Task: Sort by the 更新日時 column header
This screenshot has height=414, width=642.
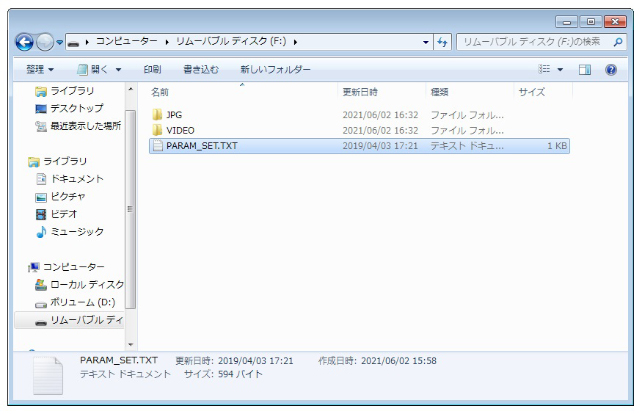Action: (359, 92)
